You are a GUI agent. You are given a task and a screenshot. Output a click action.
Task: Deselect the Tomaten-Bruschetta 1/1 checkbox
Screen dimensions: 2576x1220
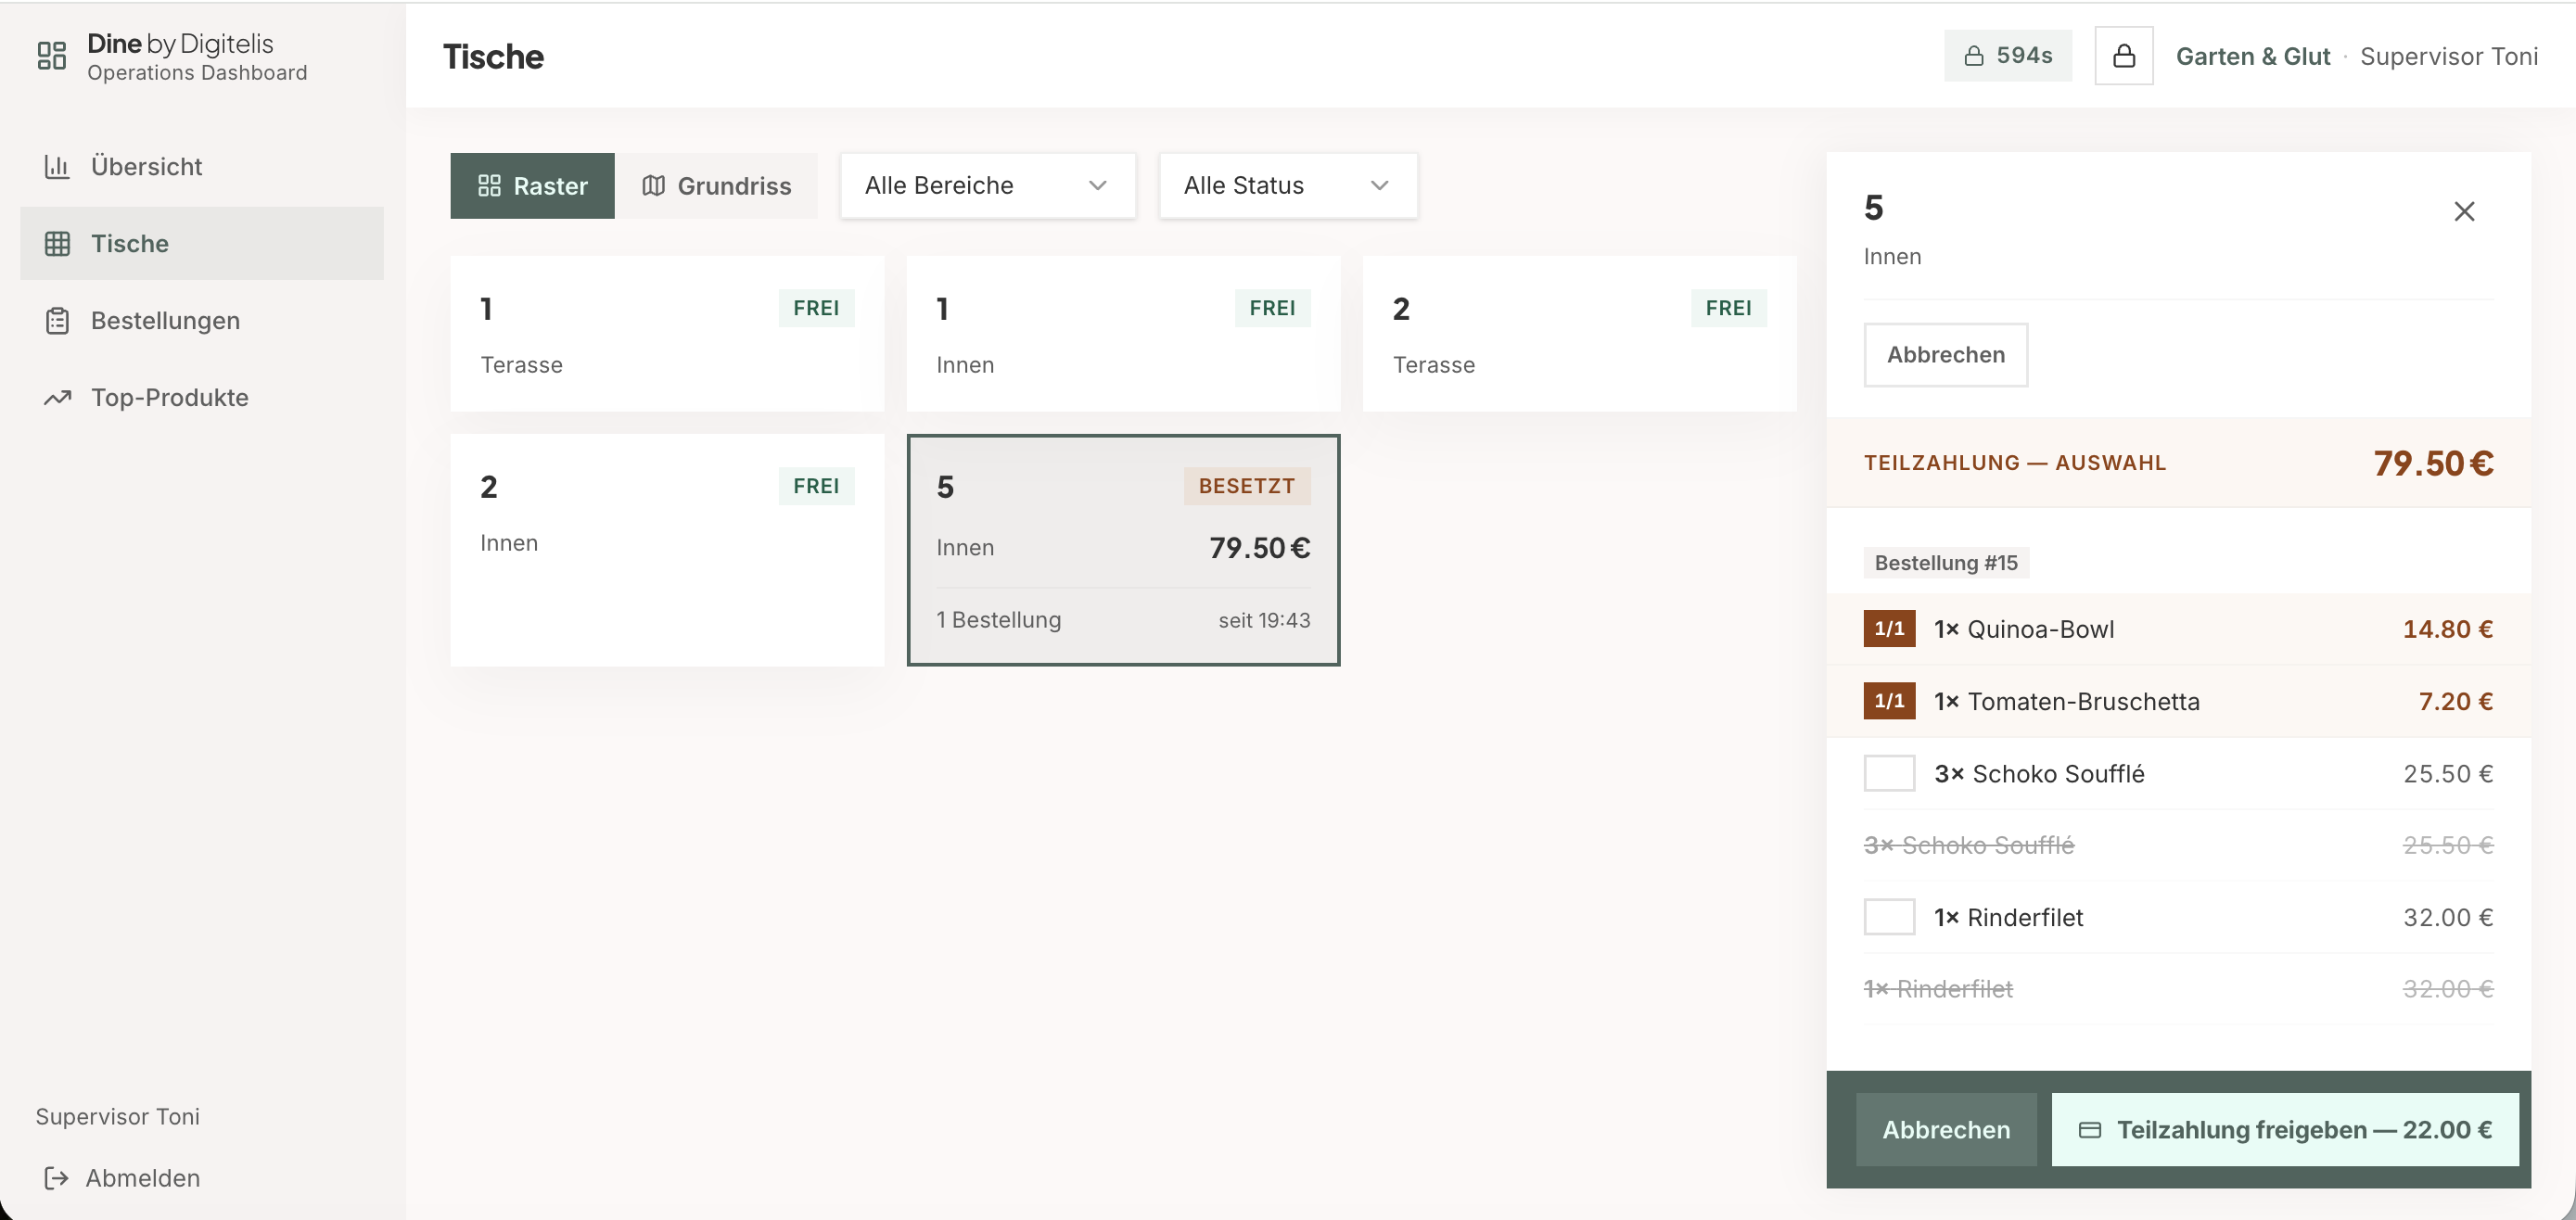tap(1889, 701)
